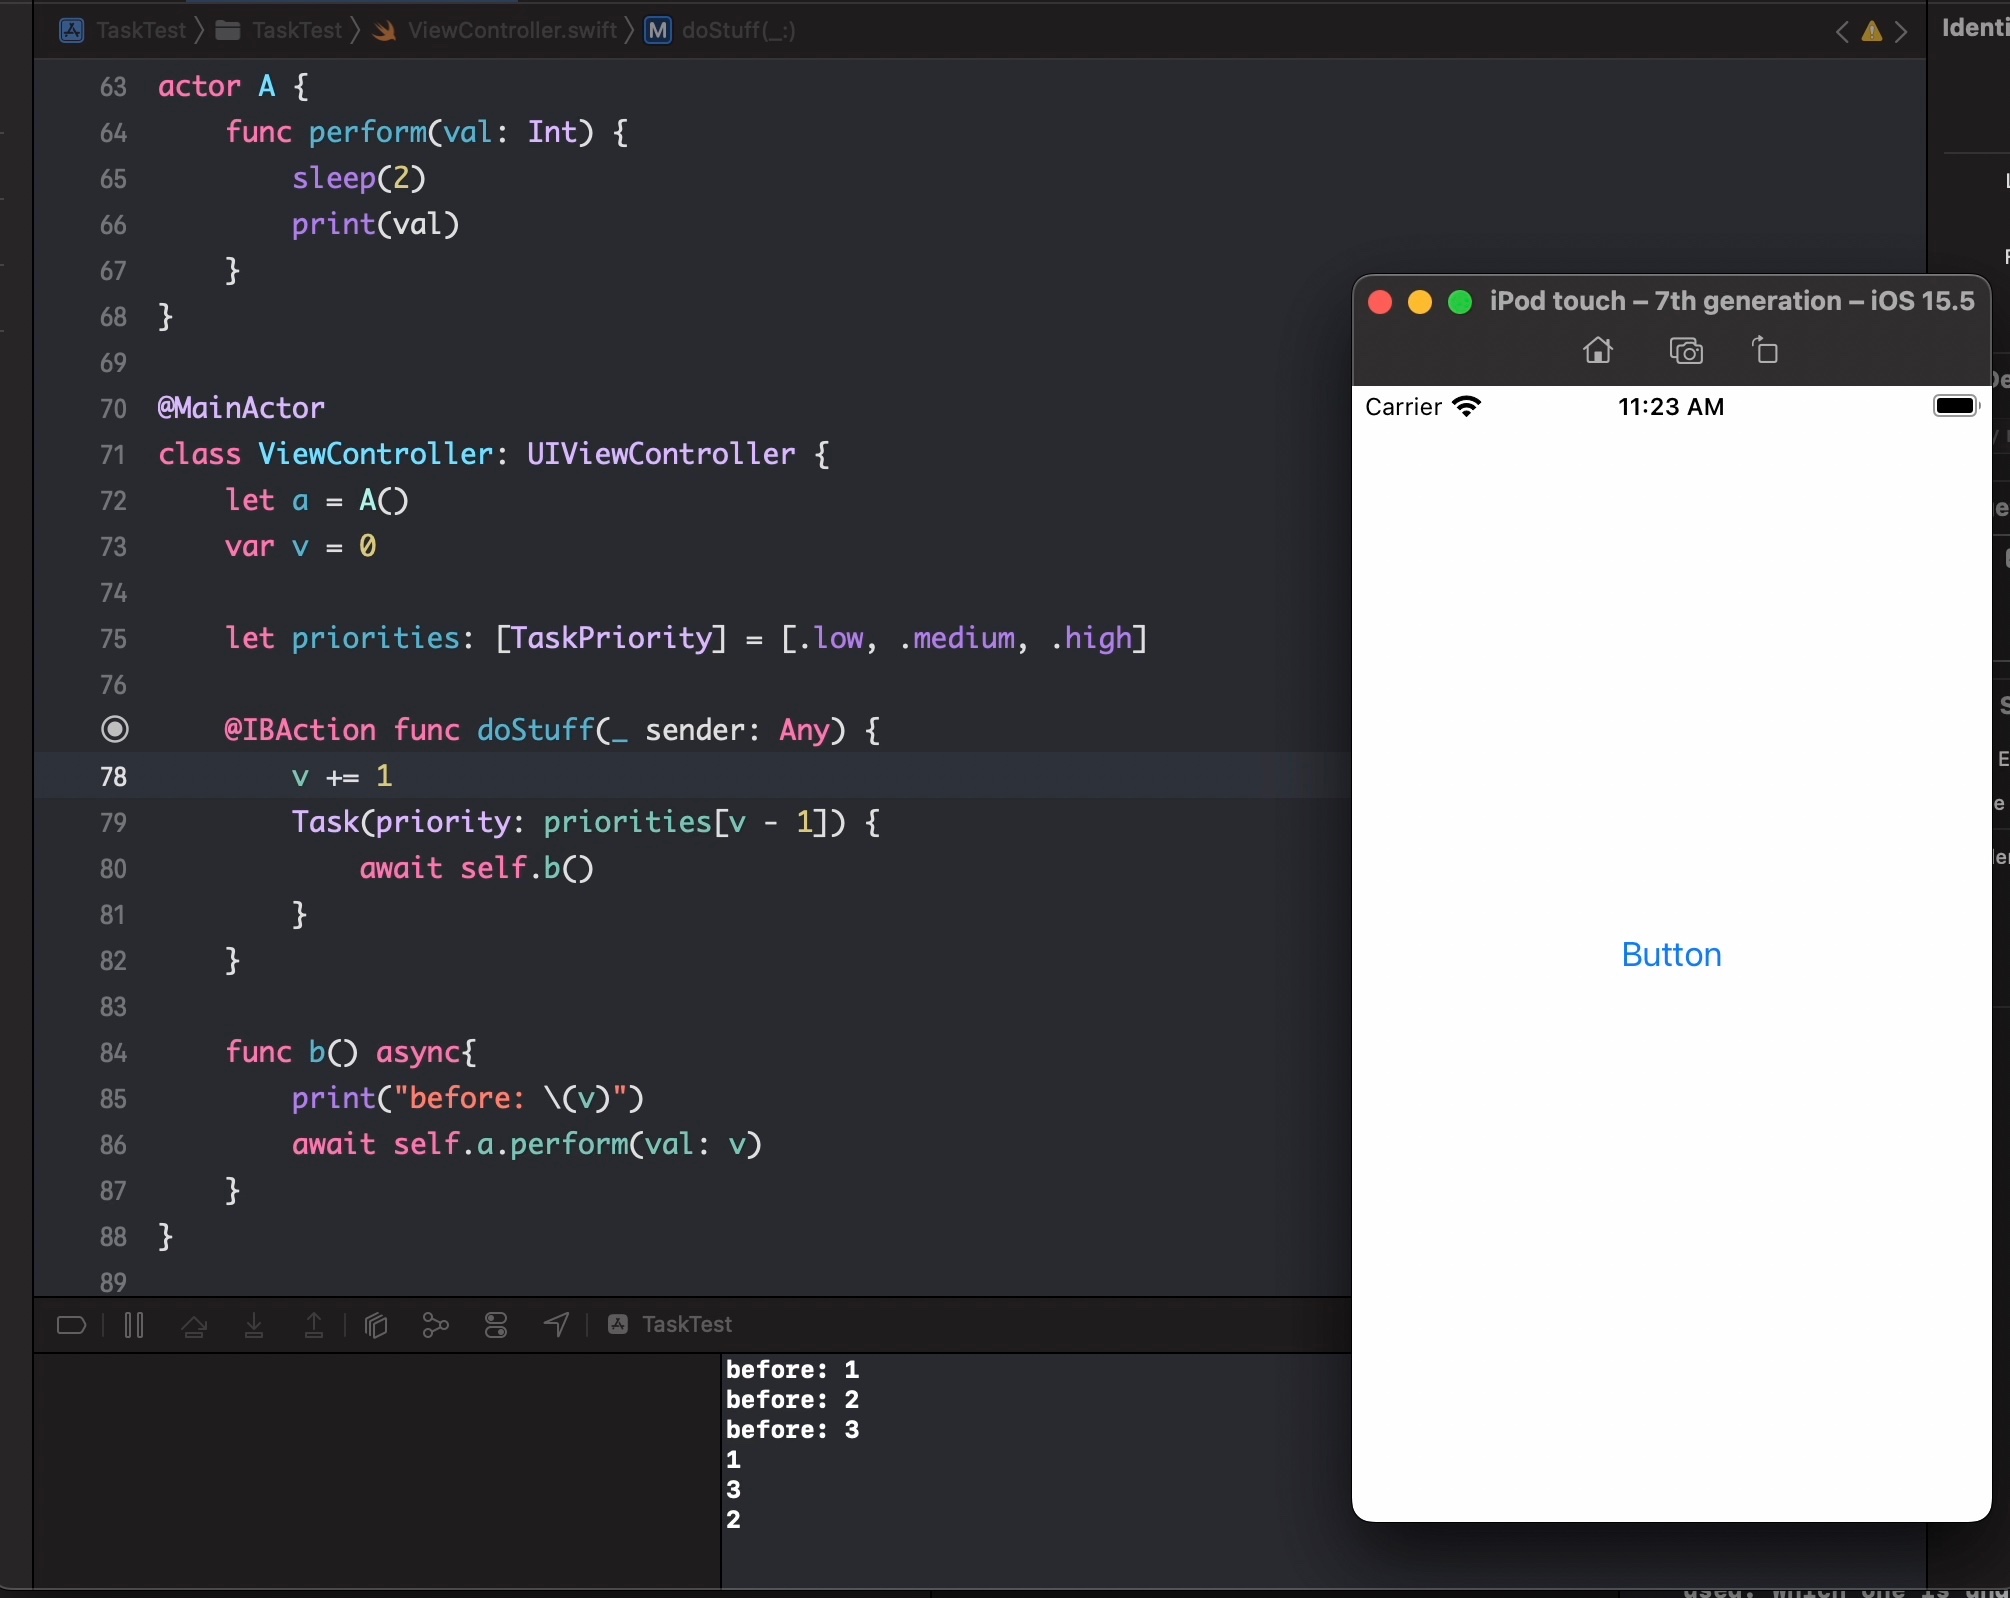Toggle breakpoints activation in debug bar
Image resolution: width=2010 pixels, height=1598 pixels.
[x=71, y=1326]
